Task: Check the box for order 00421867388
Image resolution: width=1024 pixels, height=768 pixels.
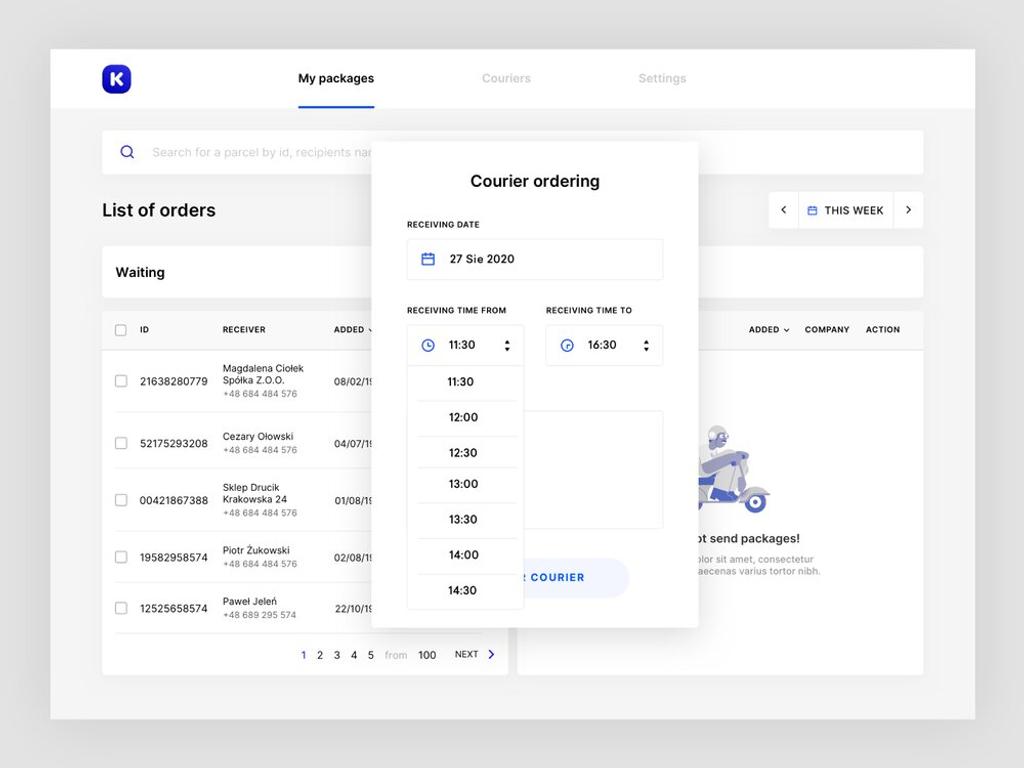Action: [121, 500]
